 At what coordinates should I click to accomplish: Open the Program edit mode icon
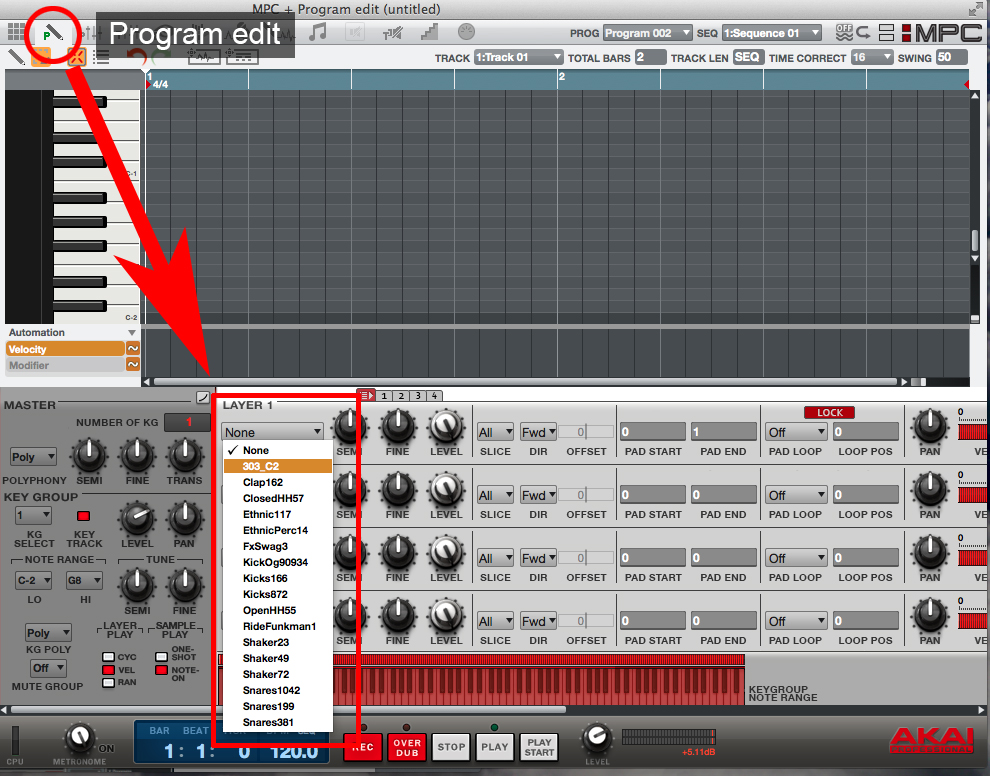point(49,33)
